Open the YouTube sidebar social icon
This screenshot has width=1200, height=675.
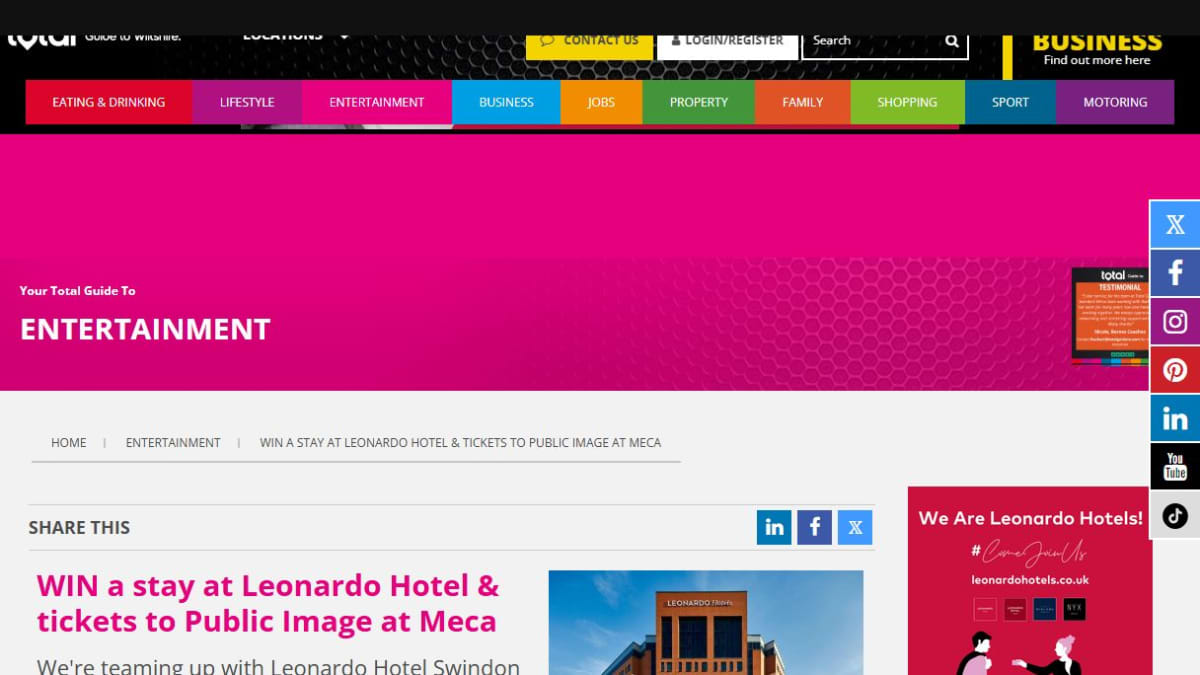pyautogui.click(x=1175, y=467)
